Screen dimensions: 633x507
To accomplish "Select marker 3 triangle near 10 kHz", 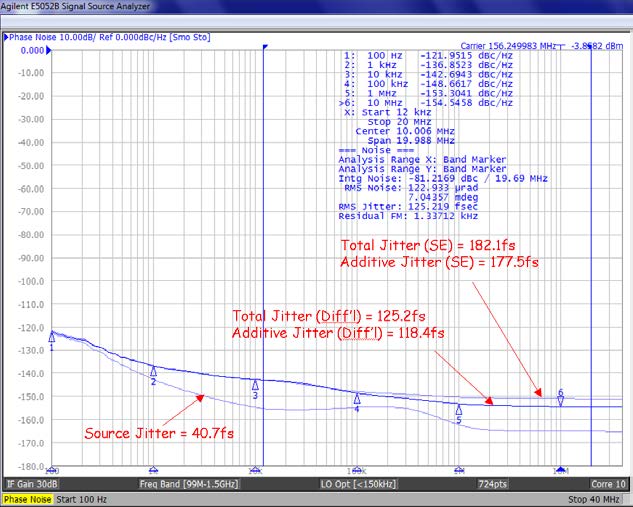I will point(255,385).
